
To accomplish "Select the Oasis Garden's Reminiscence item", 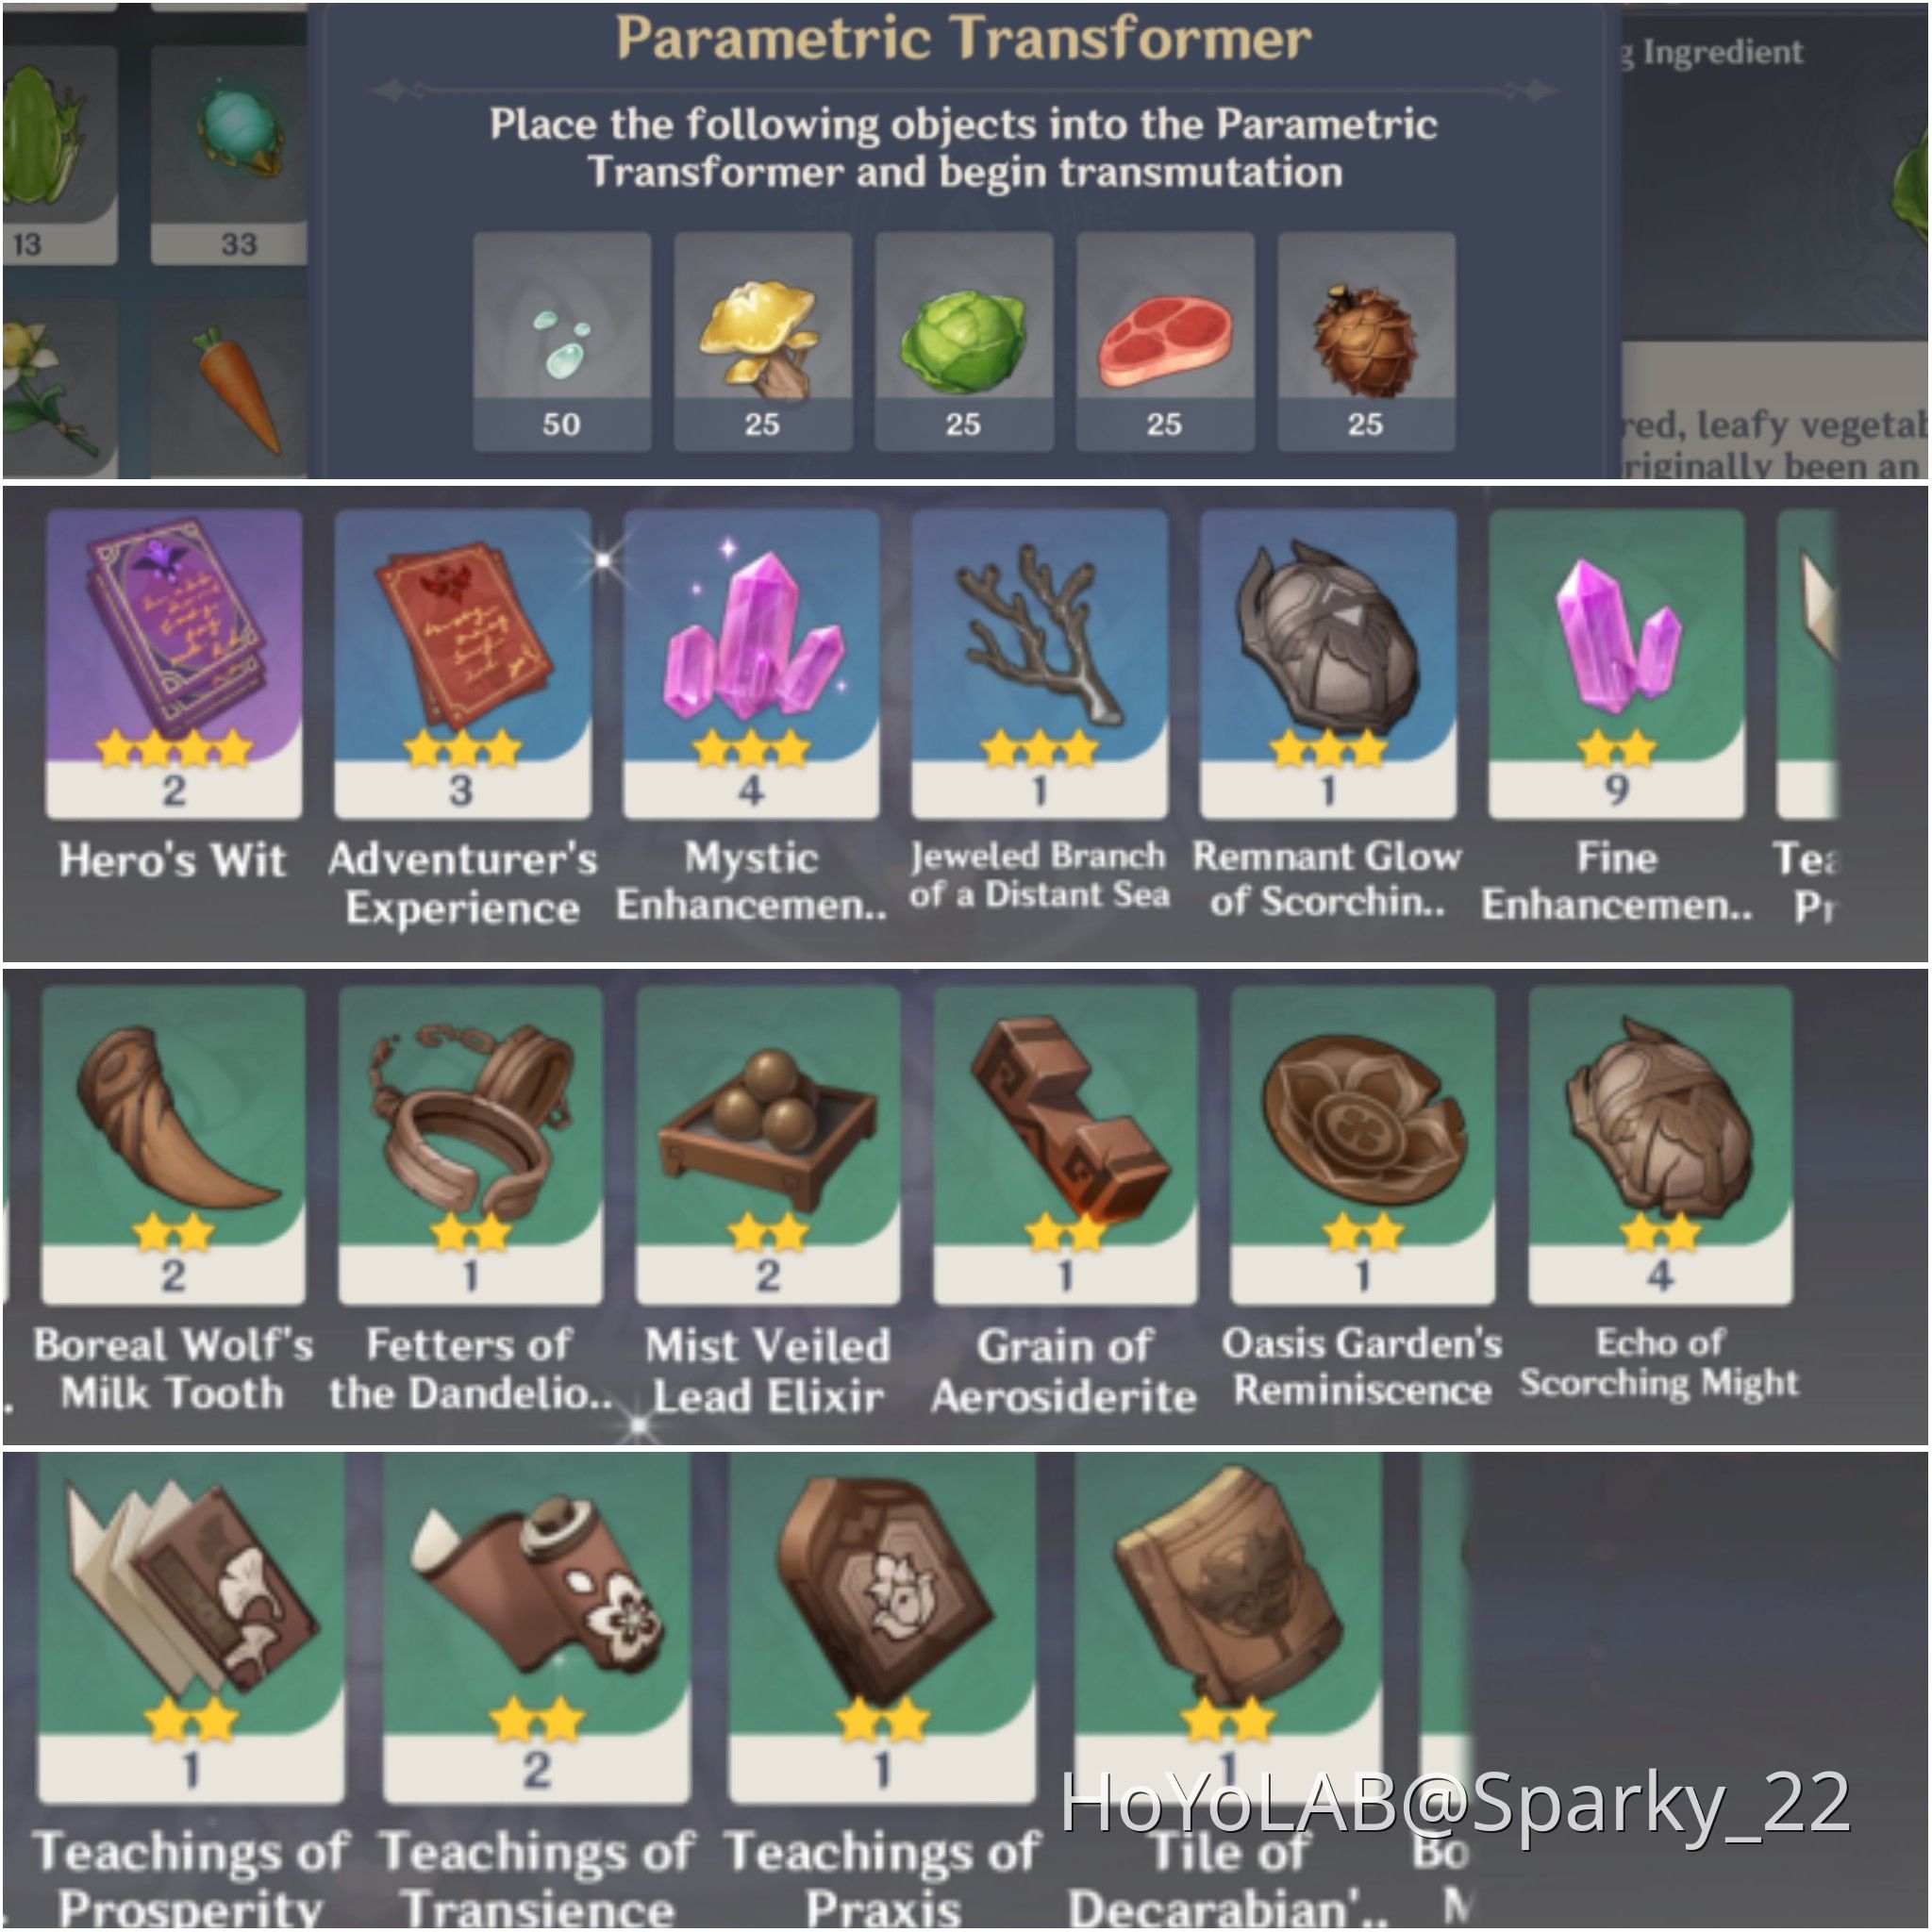I will point(1363,1145).
